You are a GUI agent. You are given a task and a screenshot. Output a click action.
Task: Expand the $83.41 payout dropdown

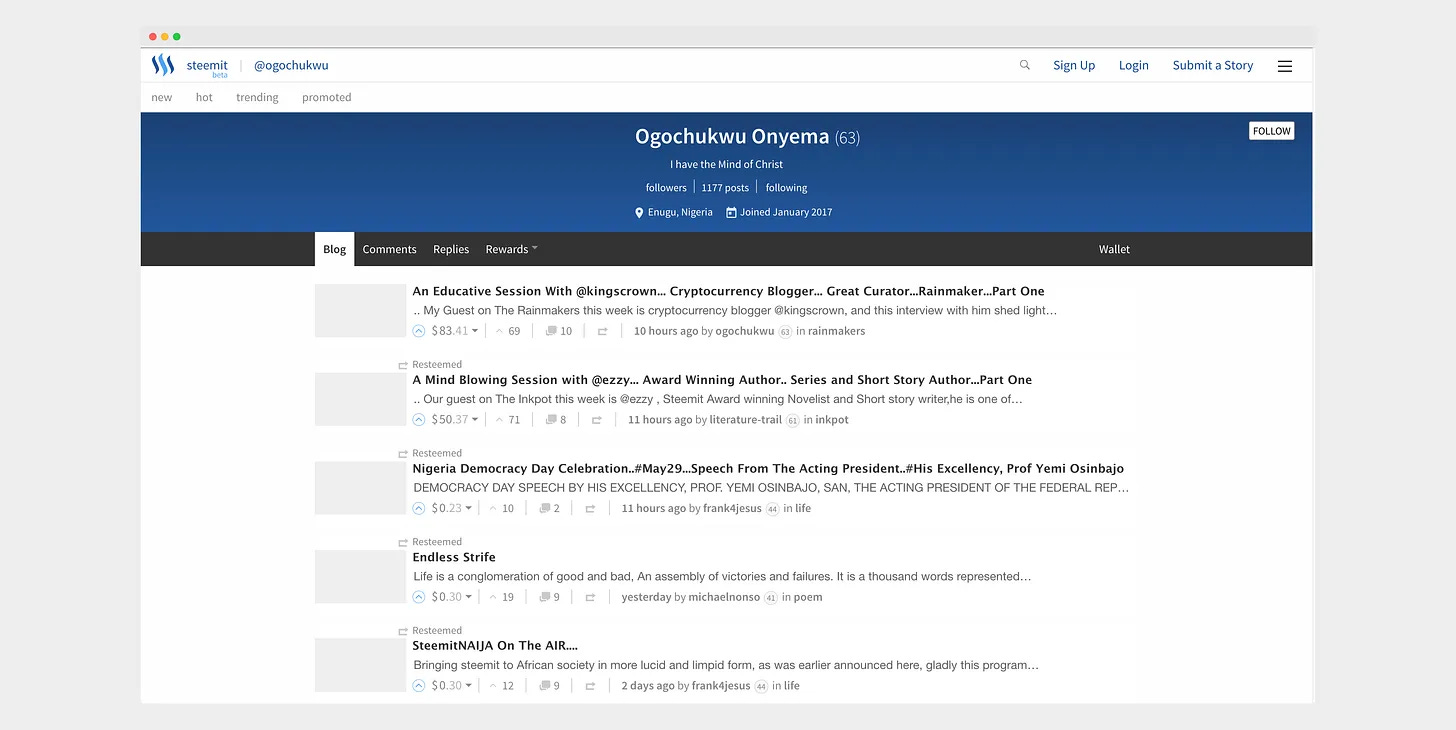tap(475, 331)
